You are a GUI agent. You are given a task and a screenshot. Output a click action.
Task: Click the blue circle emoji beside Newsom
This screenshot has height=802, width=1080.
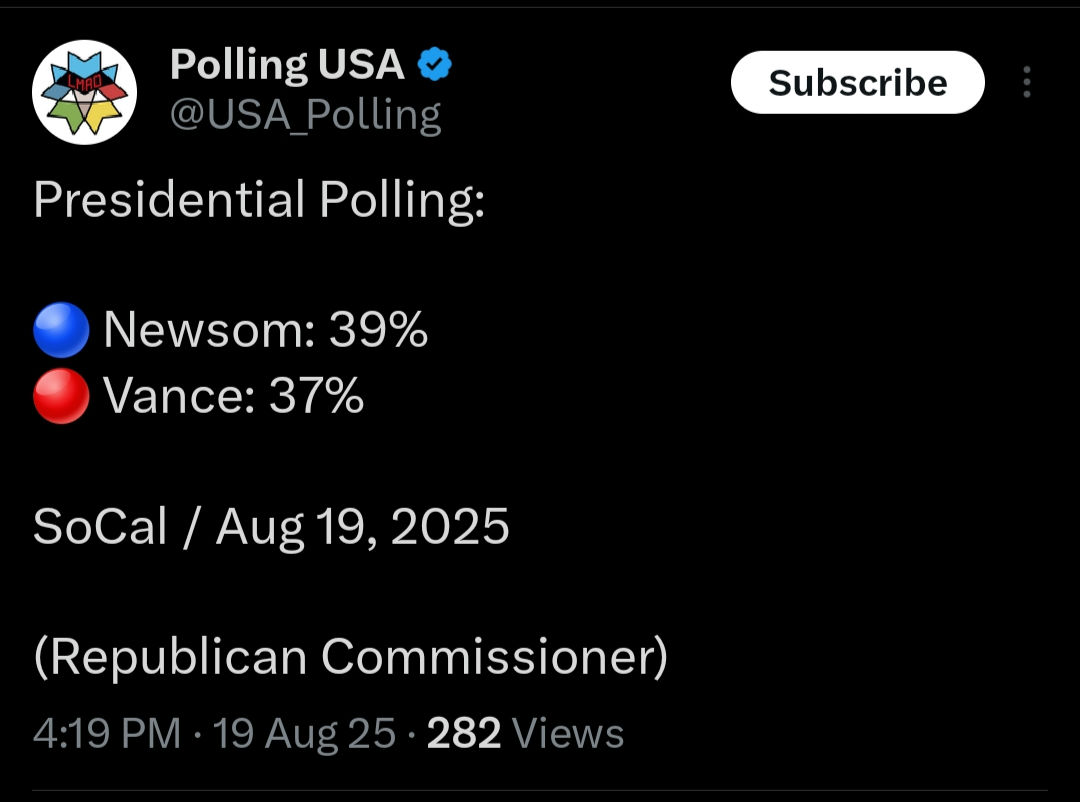61,330
